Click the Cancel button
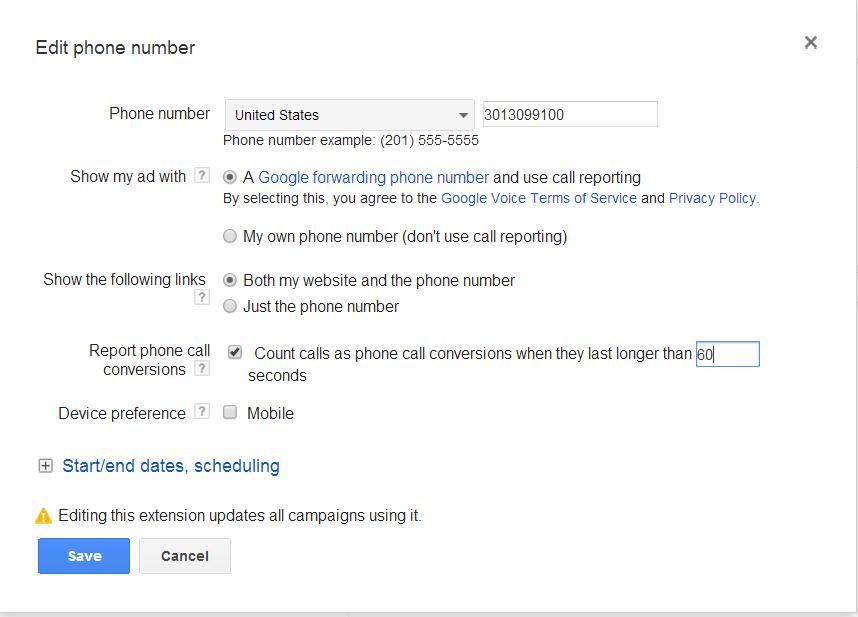Viewport: 858px width, 617px height. 185,556
